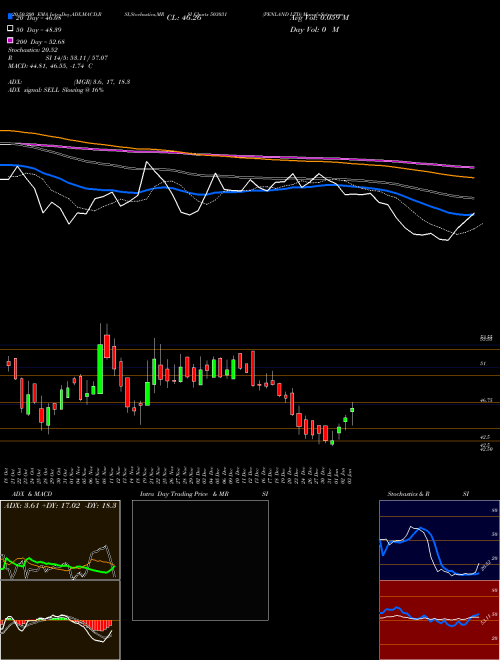
Task: Click the 'ADX: (MGR) 3.6, 17, 18.3' line
Action: (x=69, y=82)
